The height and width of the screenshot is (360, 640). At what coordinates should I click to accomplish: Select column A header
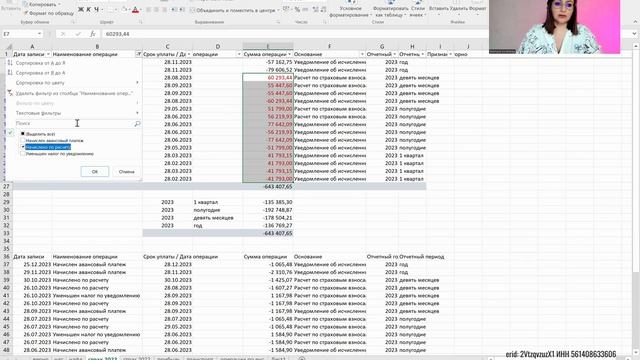tap(32, 47)
